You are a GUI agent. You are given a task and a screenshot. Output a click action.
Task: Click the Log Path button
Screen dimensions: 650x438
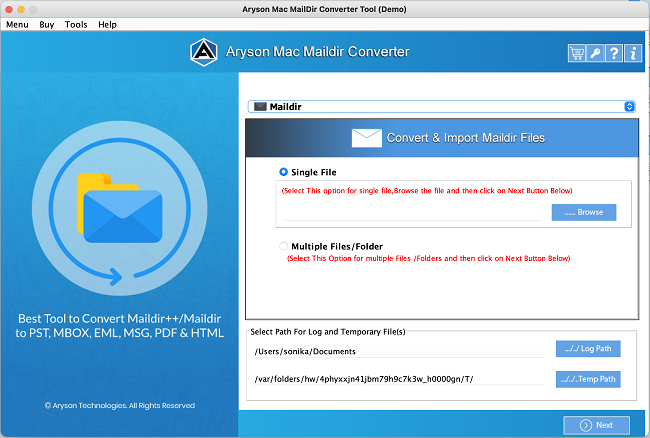[x=588, y=348]
